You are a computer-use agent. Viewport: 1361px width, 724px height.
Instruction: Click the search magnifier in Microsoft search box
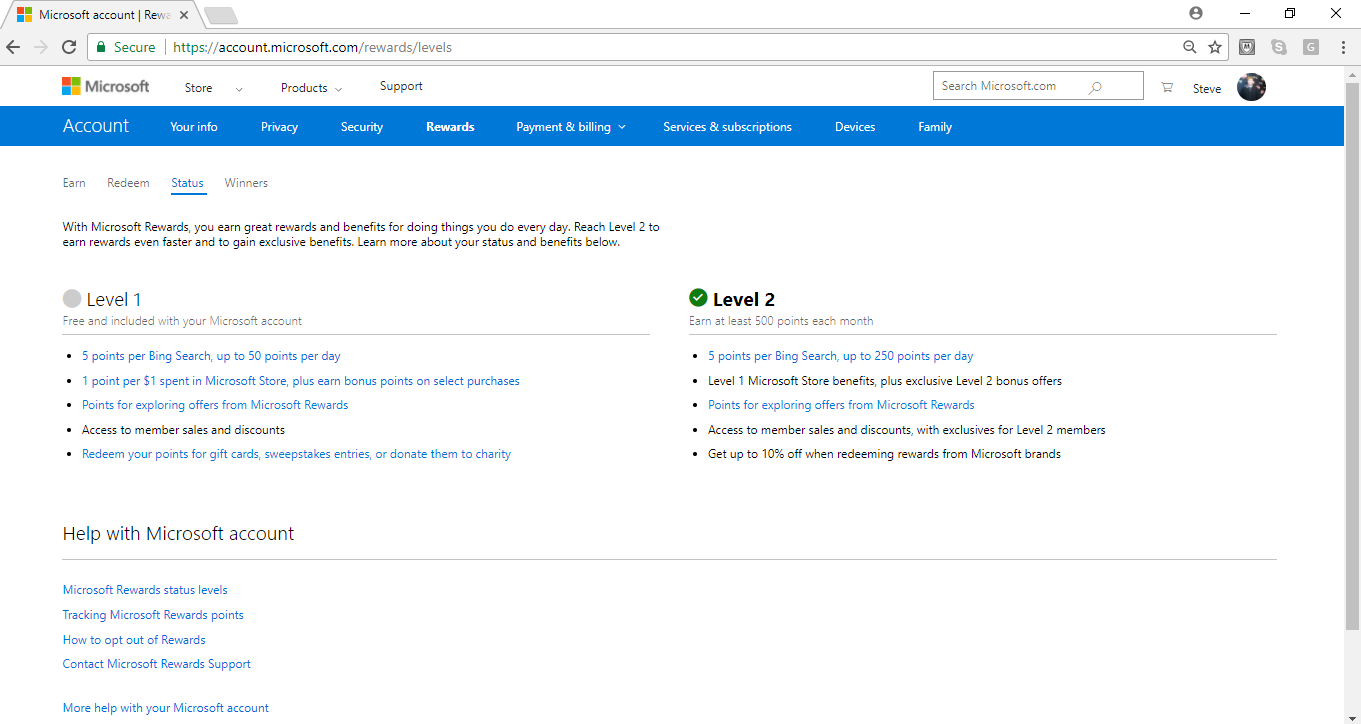pyautogui.click(x=1095, y=87)
